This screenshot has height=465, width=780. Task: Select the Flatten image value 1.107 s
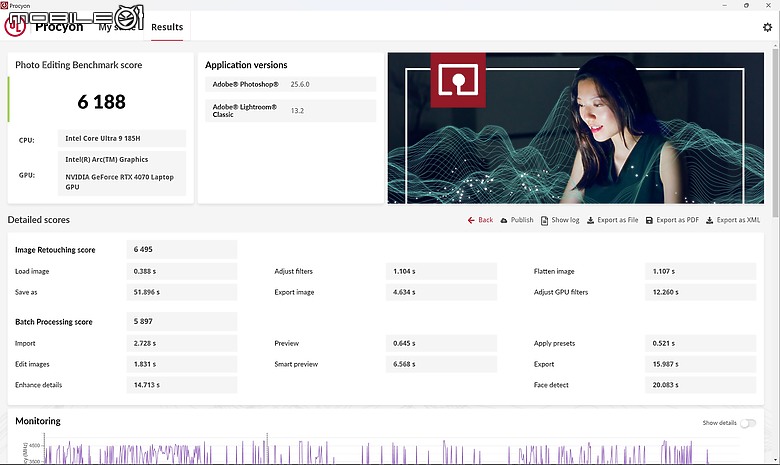pos(664,271)
